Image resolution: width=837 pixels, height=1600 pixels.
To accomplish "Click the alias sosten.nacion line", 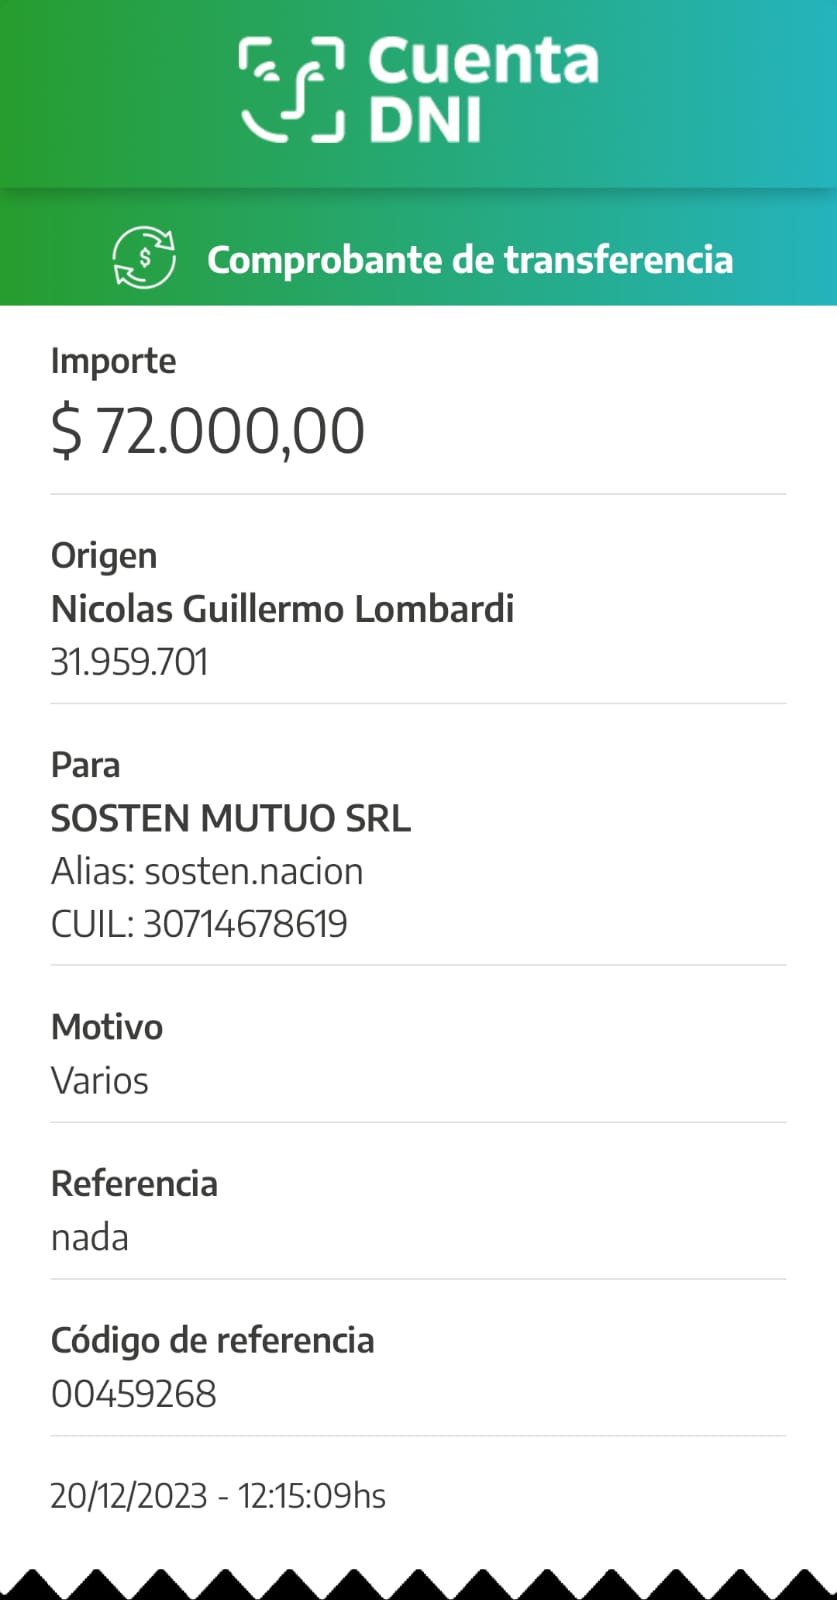I will pyautogui.click(x=207, y=872).
